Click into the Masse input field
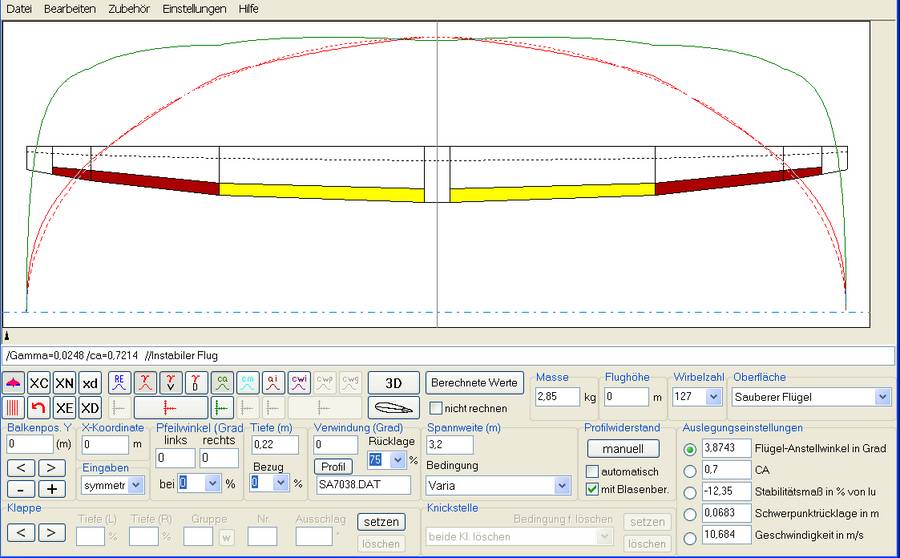The width and height of the screenshot is (900, 558). [x=556, y=397]
